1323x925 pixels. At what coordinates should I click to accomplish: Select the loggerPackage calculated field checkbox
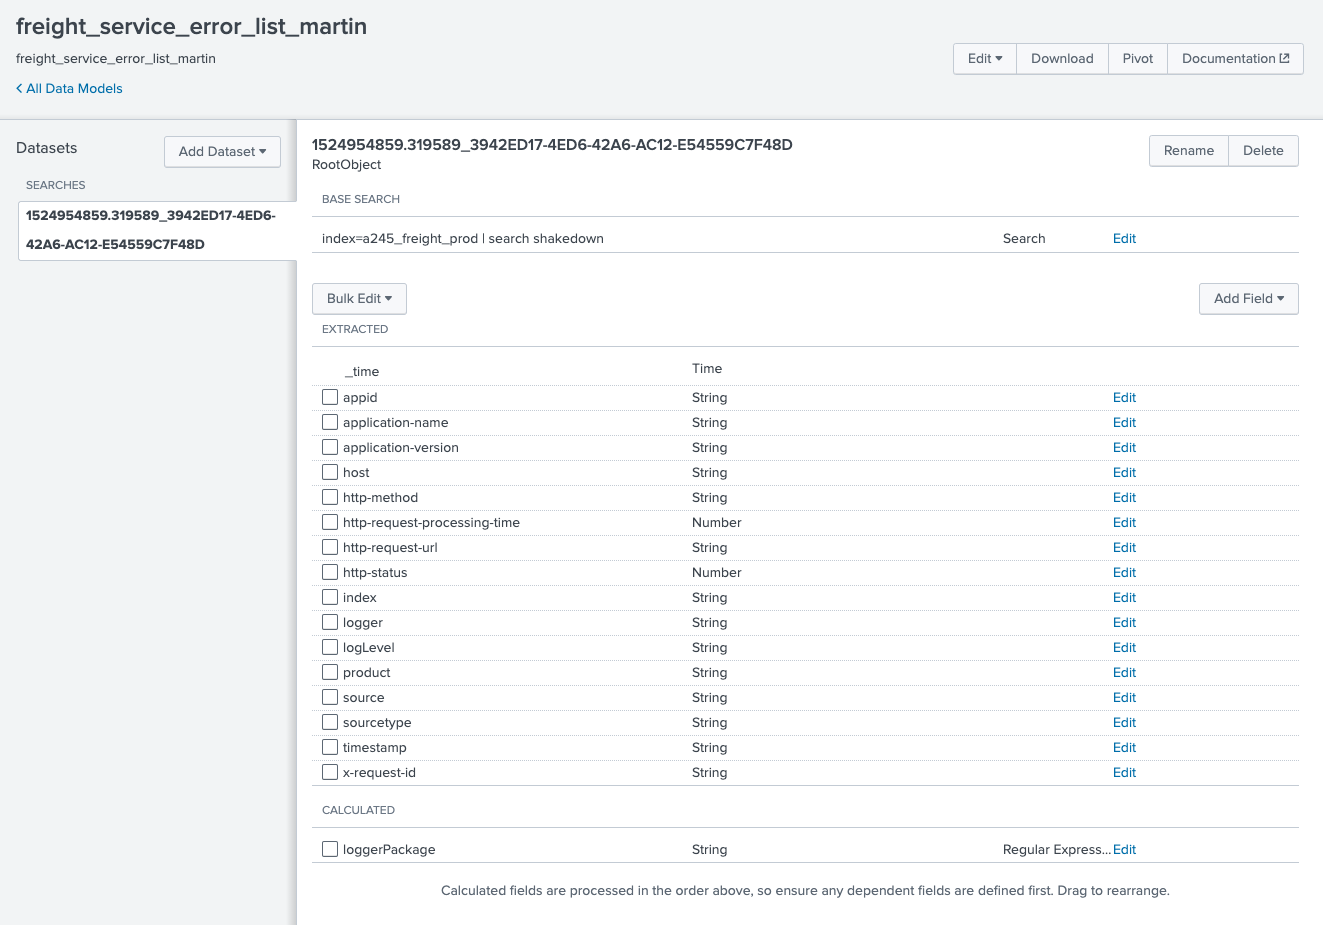(330, 849)
